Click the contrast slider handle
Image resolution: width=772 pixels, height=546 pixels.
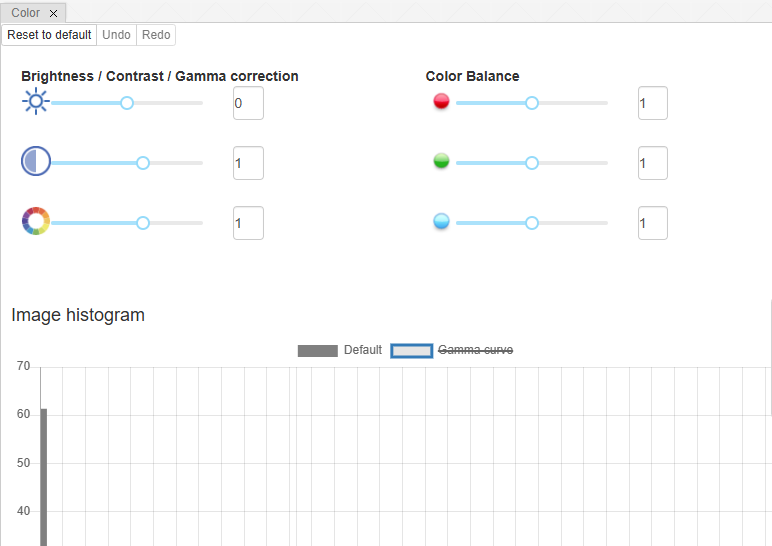[x=143, y=163]
